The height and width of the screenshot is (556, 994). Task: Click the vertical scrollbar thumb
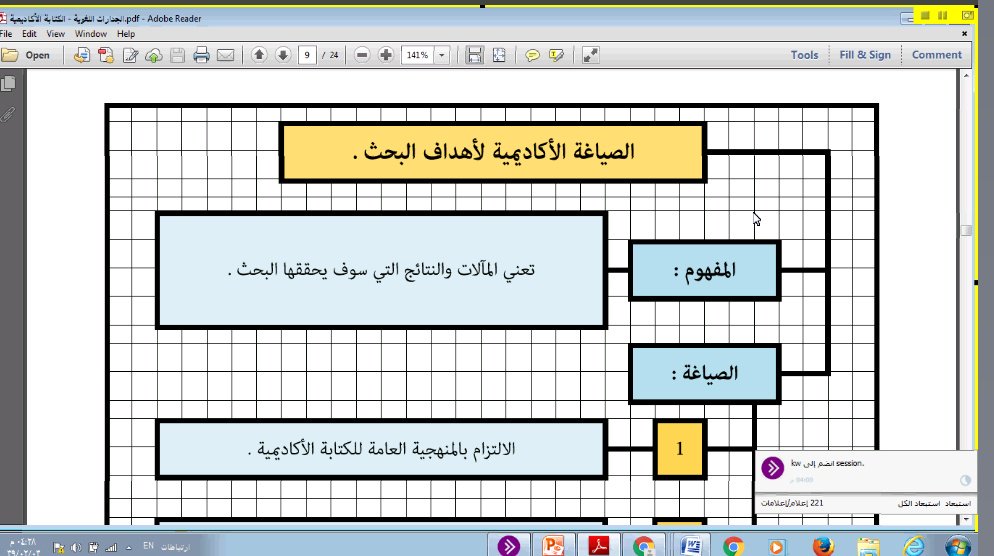pyautogui.click(x=966, y=230)
